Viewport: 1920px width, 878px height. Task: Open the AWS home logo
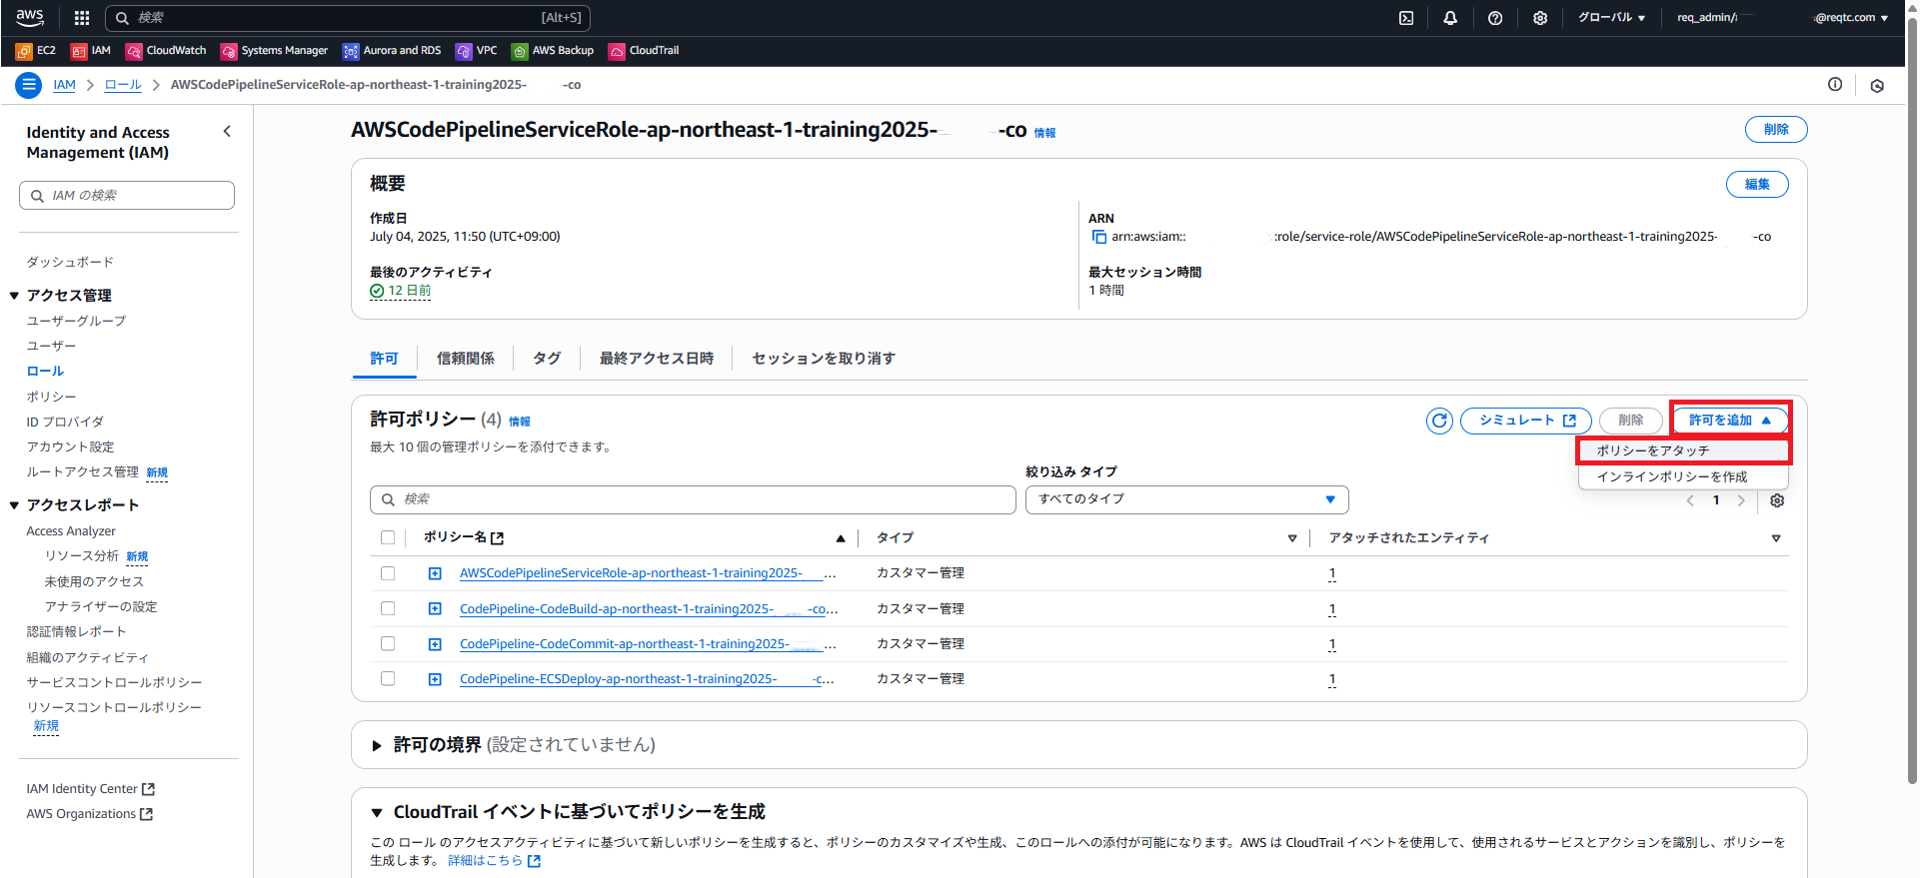30,17
